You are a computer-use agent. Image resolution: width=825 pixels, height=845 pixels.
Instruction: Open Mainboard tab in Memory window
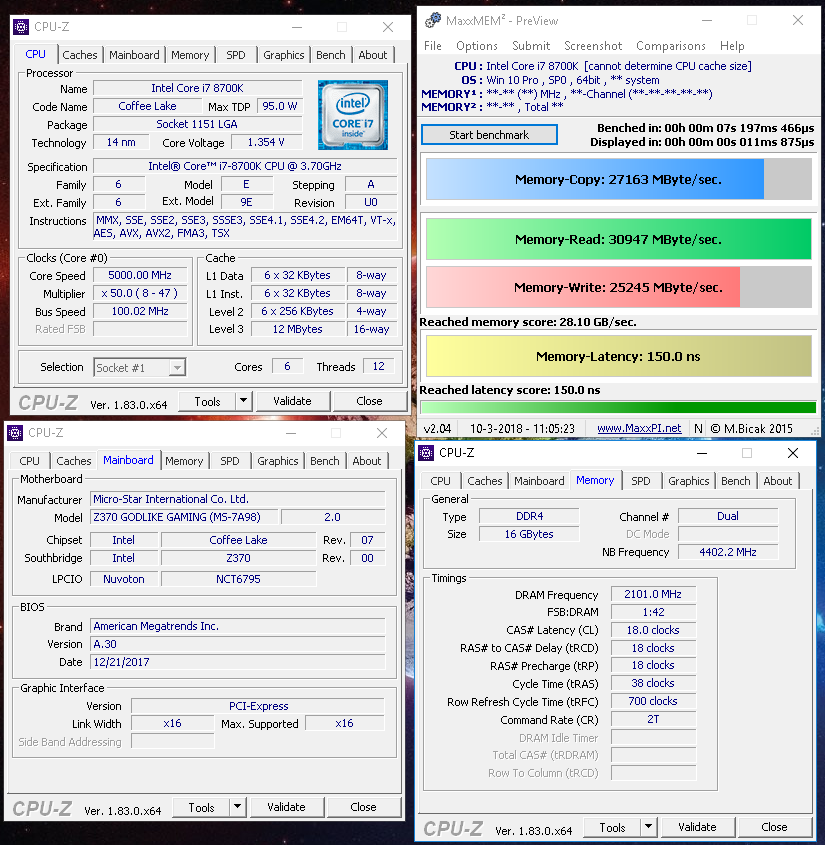tap(539, 481)
